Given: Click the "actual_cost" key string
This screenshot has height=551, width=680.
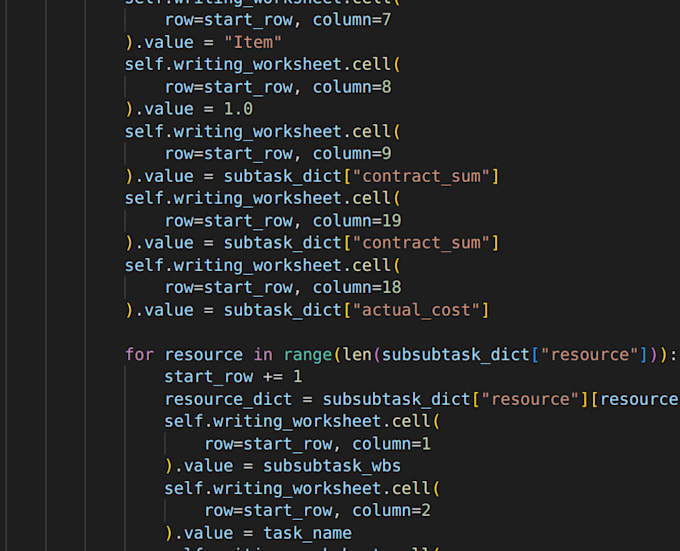Looking at the screenshot, I should [x=416, y=310].
